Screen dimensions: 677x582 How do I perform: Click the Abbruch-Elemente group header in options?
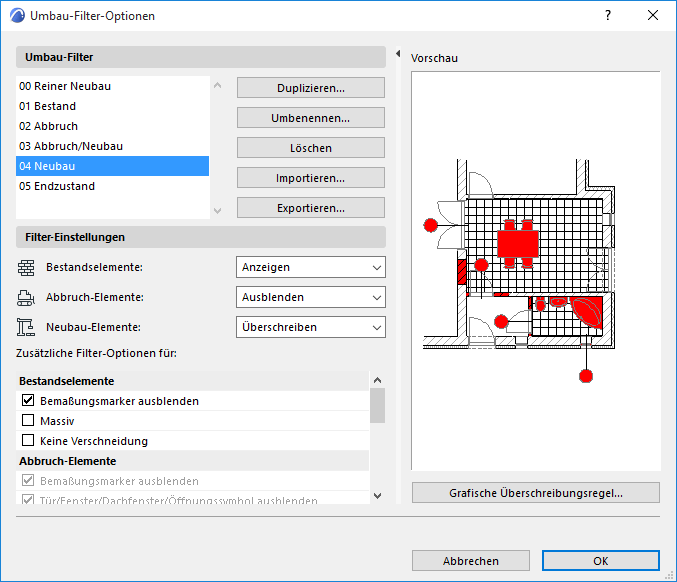(193, 461)
